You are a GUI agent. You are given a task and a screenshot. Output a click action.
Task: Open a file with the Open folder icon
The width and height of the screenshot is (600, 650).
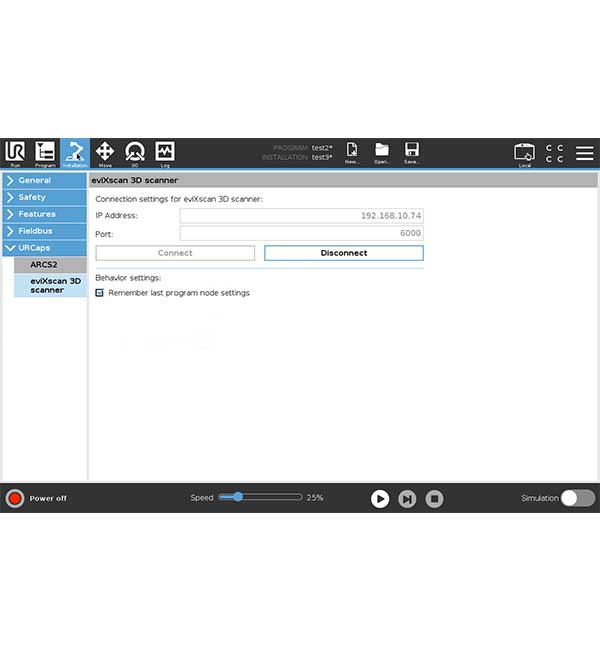click(x=381, y=153)
